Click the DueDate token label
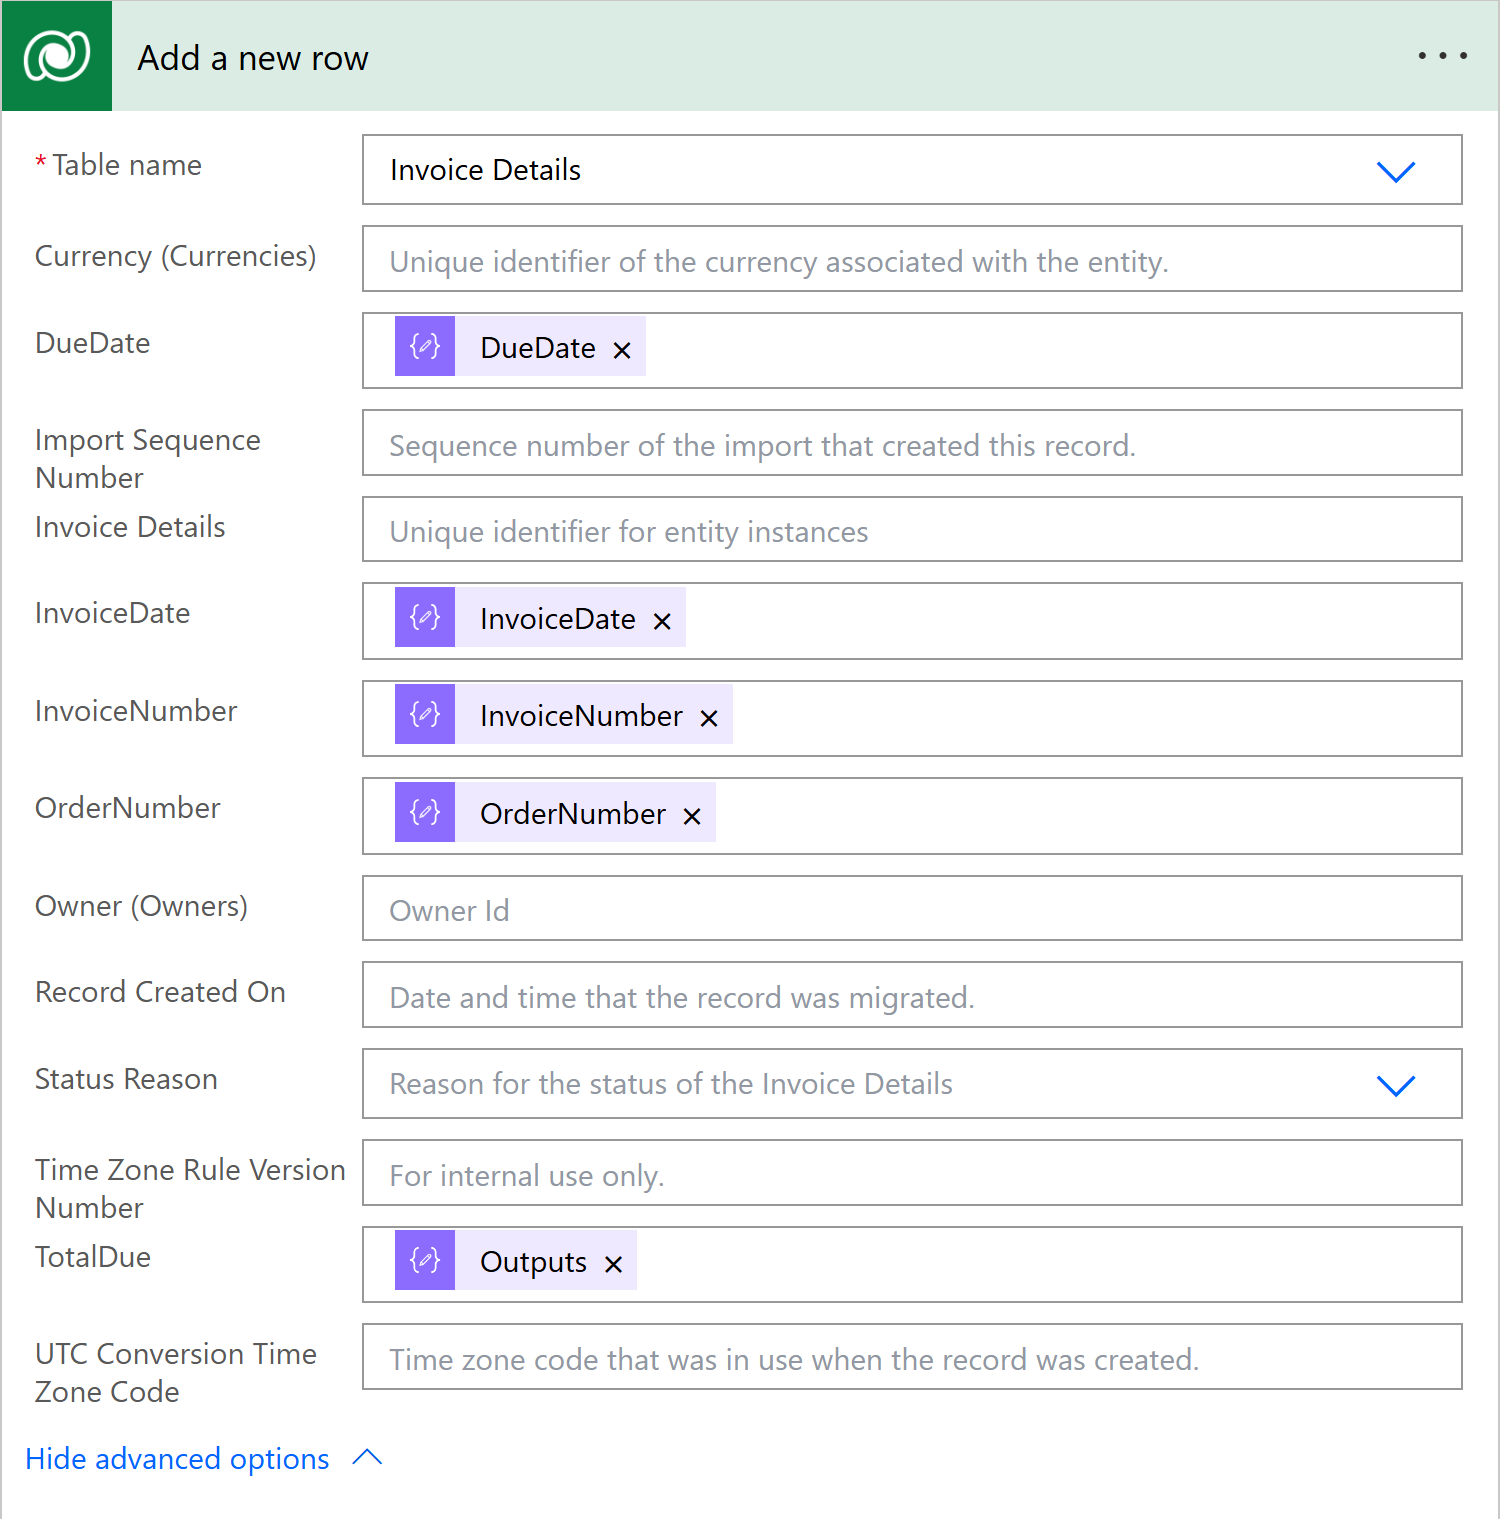The image size is (1500, 1519). point(538,348)
